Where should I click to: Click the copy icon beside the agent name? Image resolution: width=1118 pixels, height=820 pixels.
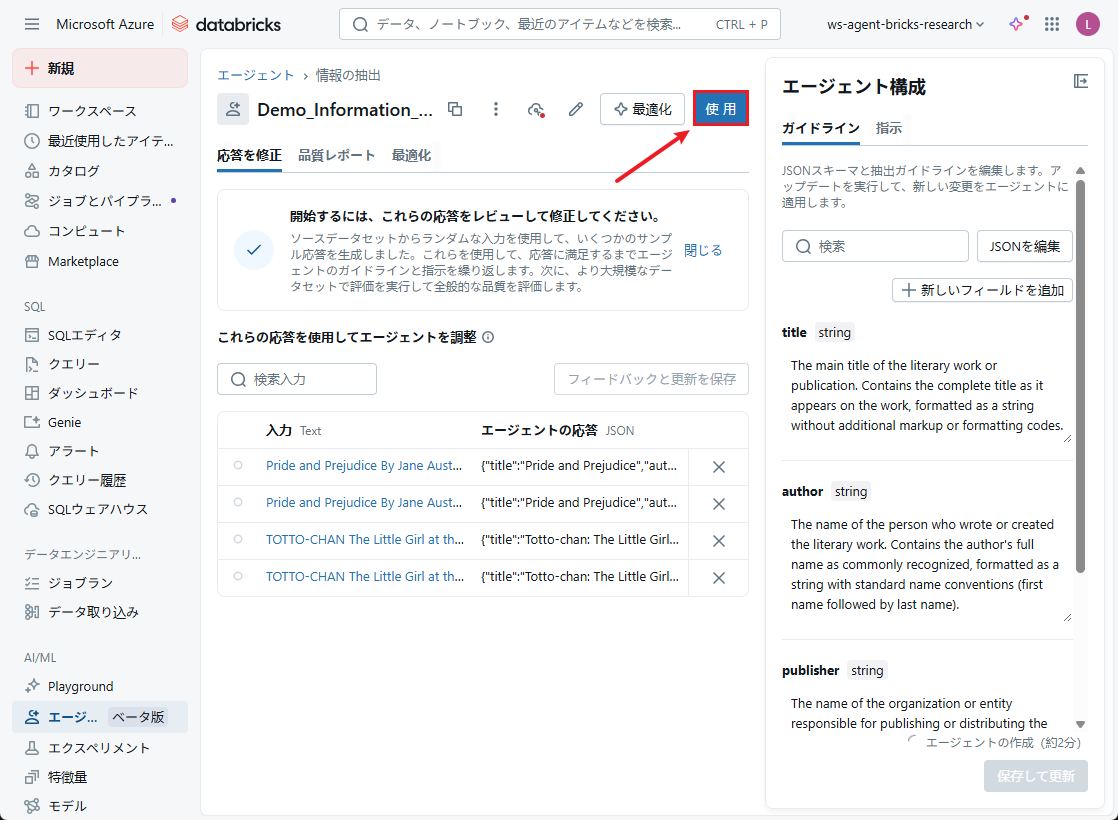point(455,109)
